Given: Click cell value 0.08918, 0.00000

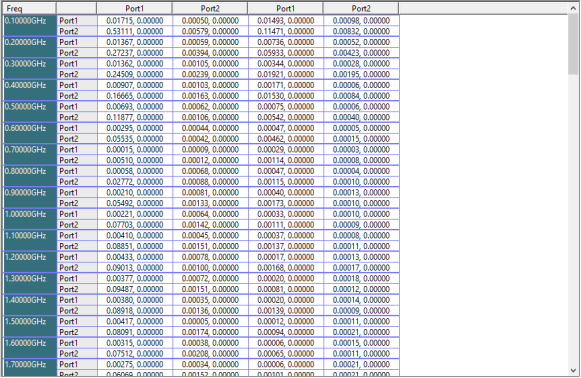Looking at the screenshot, I should pyautogui.click(x=135, y=311).
